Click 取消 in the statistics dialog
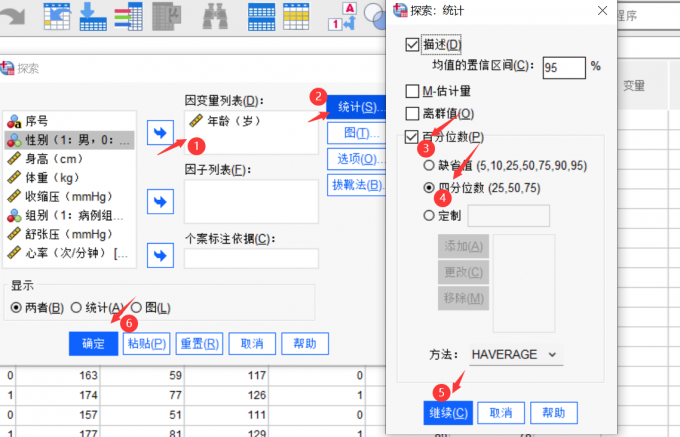This screenshot has width=680, height=437. 501,413
